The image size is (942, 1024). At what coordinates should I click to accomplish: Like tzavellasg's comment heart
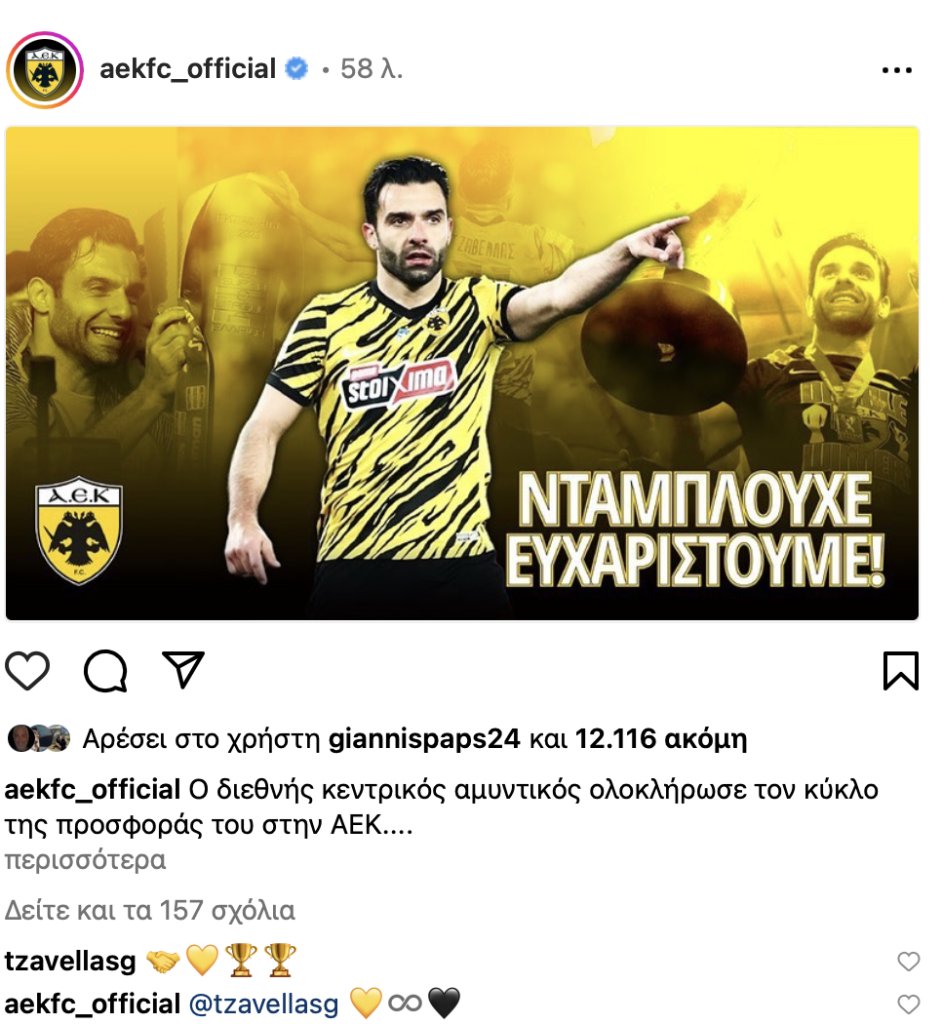pyautogui.click(x=908, y=961)
